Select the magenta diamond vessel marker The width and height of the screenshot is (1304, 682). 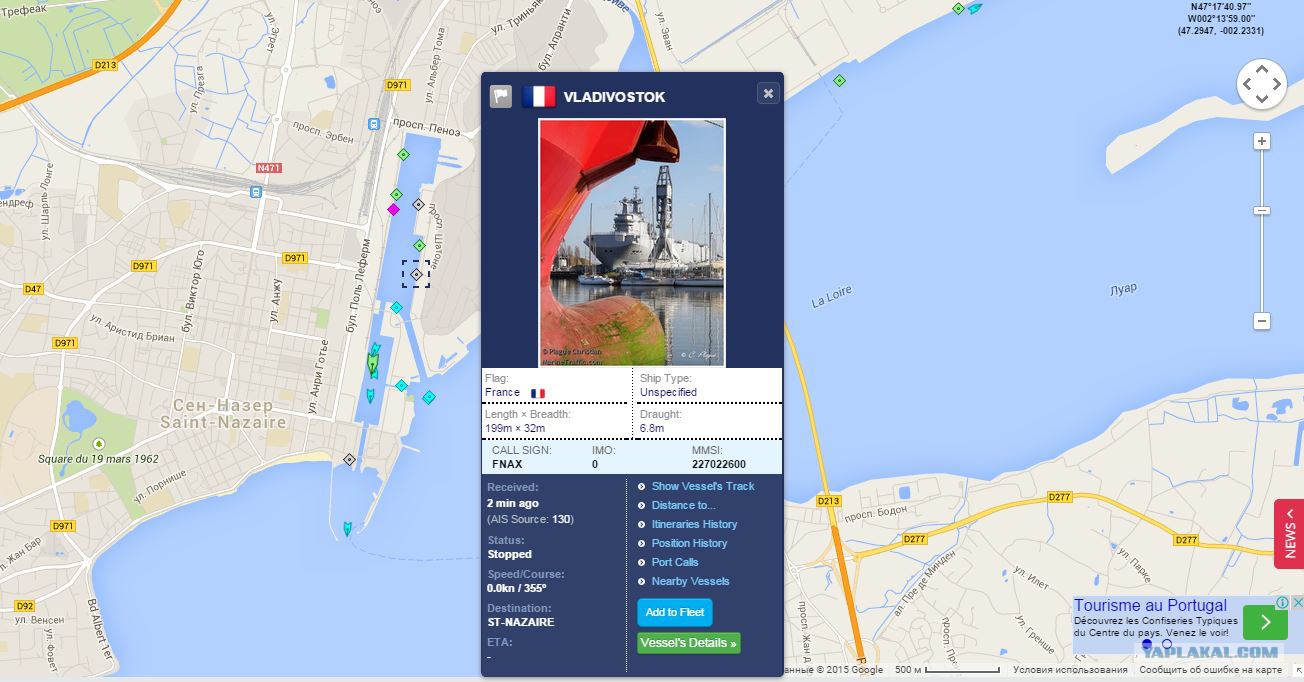[393, 209]
